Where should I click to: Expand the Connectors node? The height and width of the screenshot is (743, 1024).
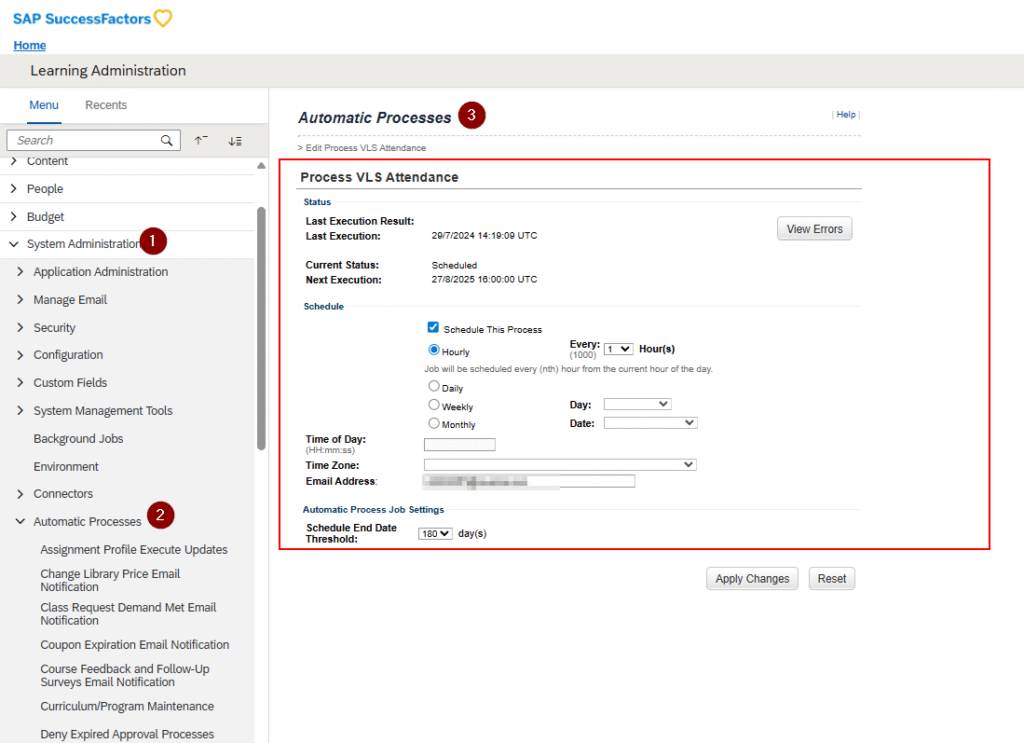pos(20,494)
